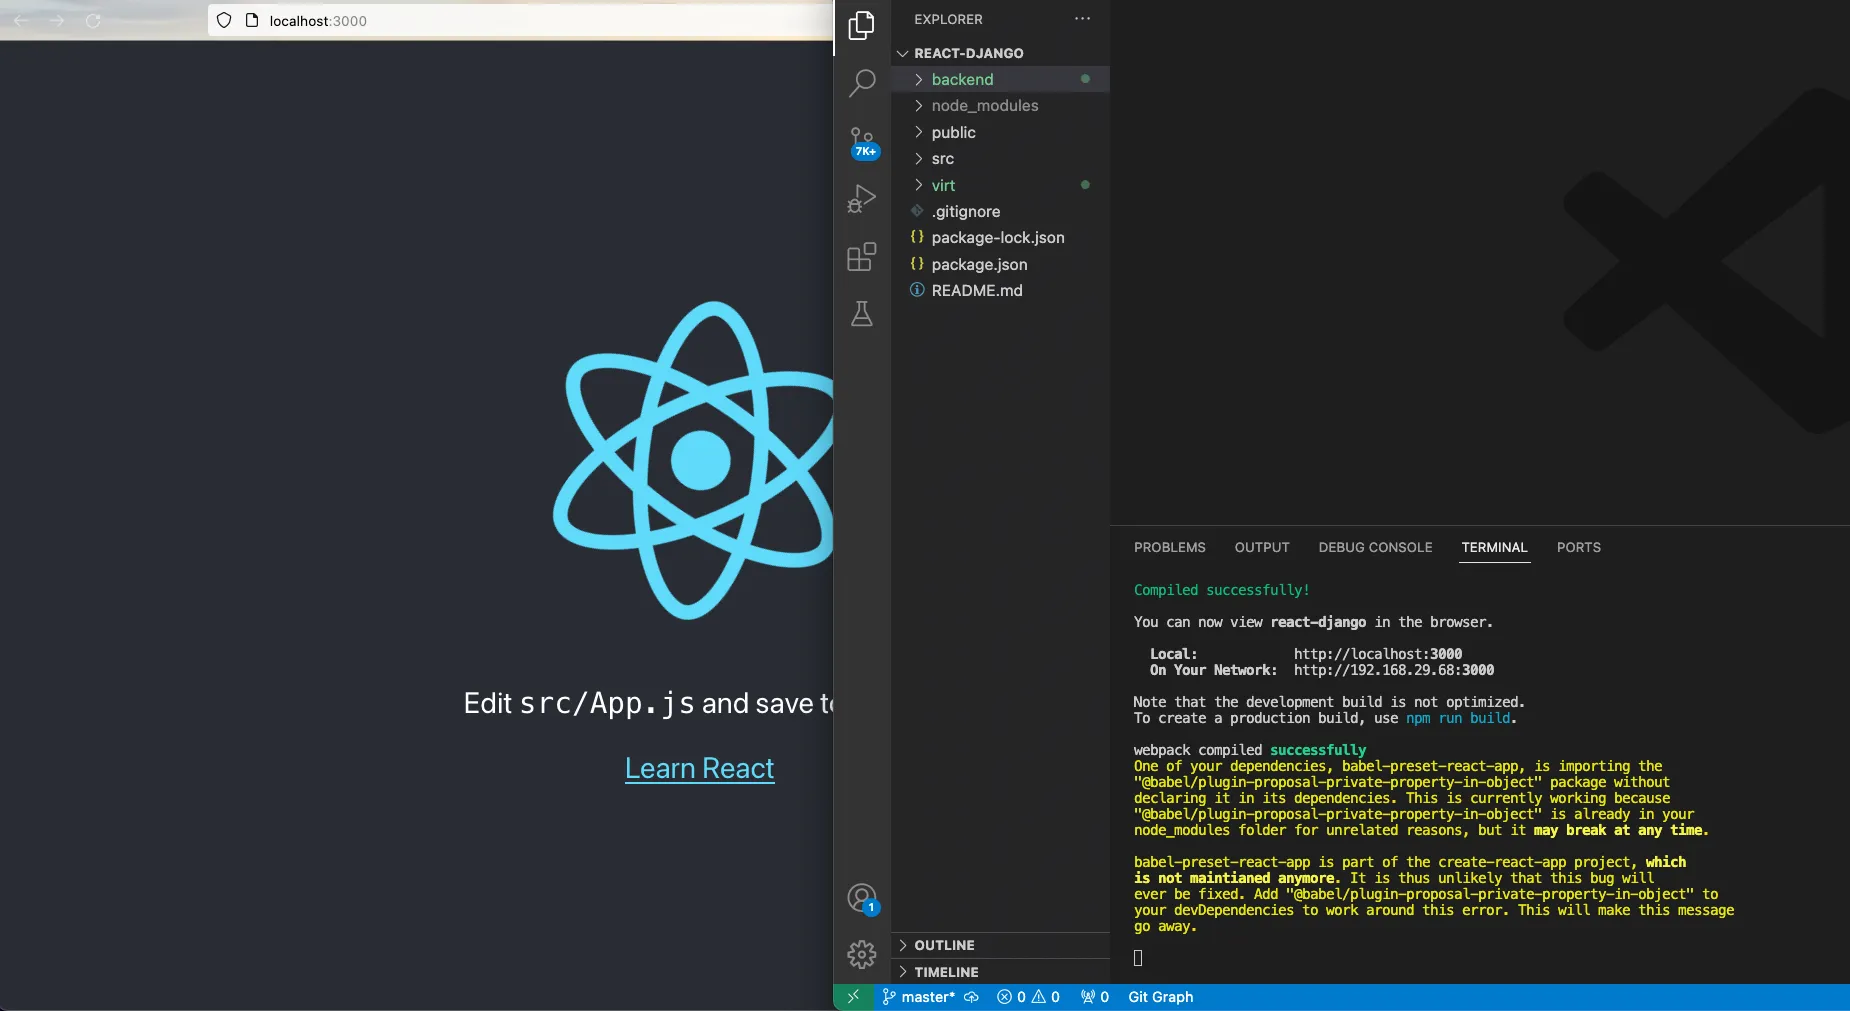Expand the OUTLINE section
The image size is (1850, 1011).
[1000, 945]
